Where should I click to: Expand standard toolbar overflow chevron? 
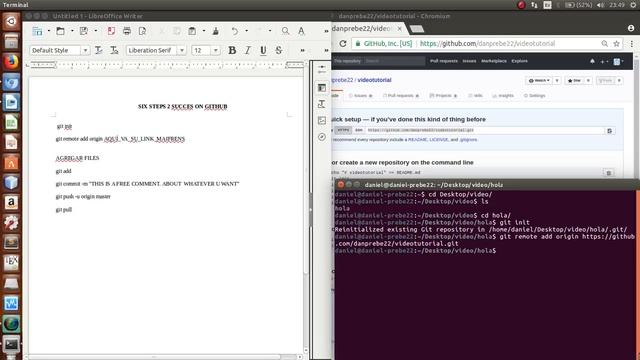click(326, 31)
